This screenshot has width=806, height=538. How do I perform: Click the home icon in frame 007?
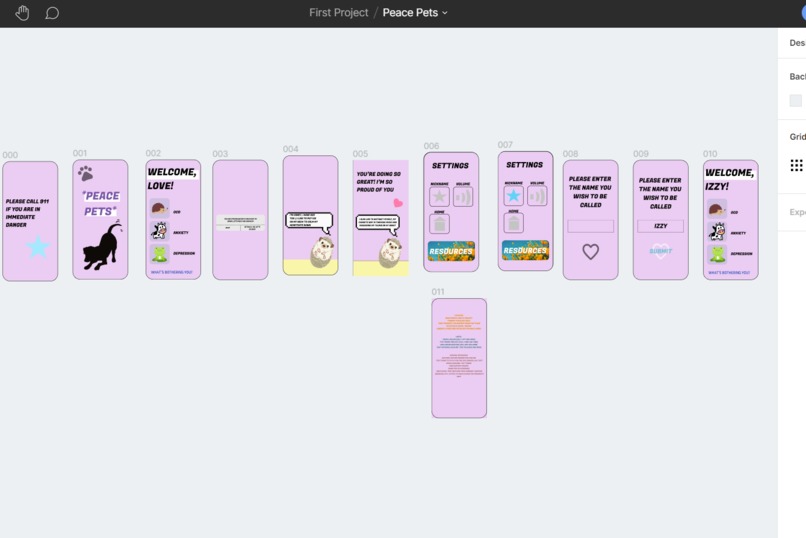pyautogui.click(x=514, y=222)
